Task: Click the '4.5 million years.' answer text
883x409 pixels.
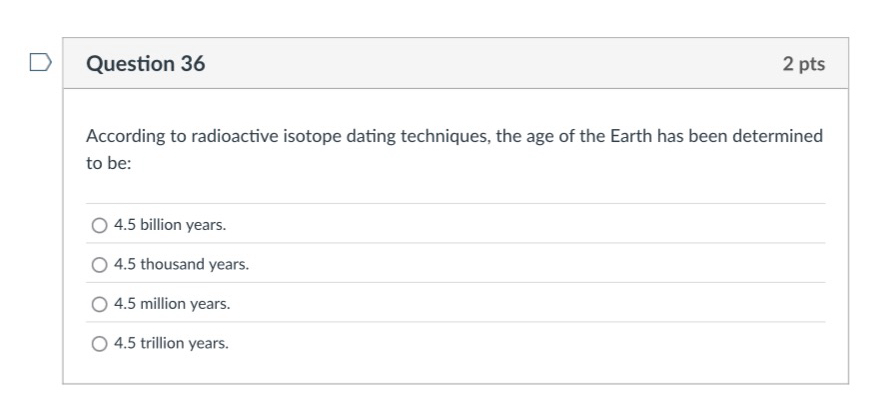Action: pyautogui.click(x=172, y=304)
